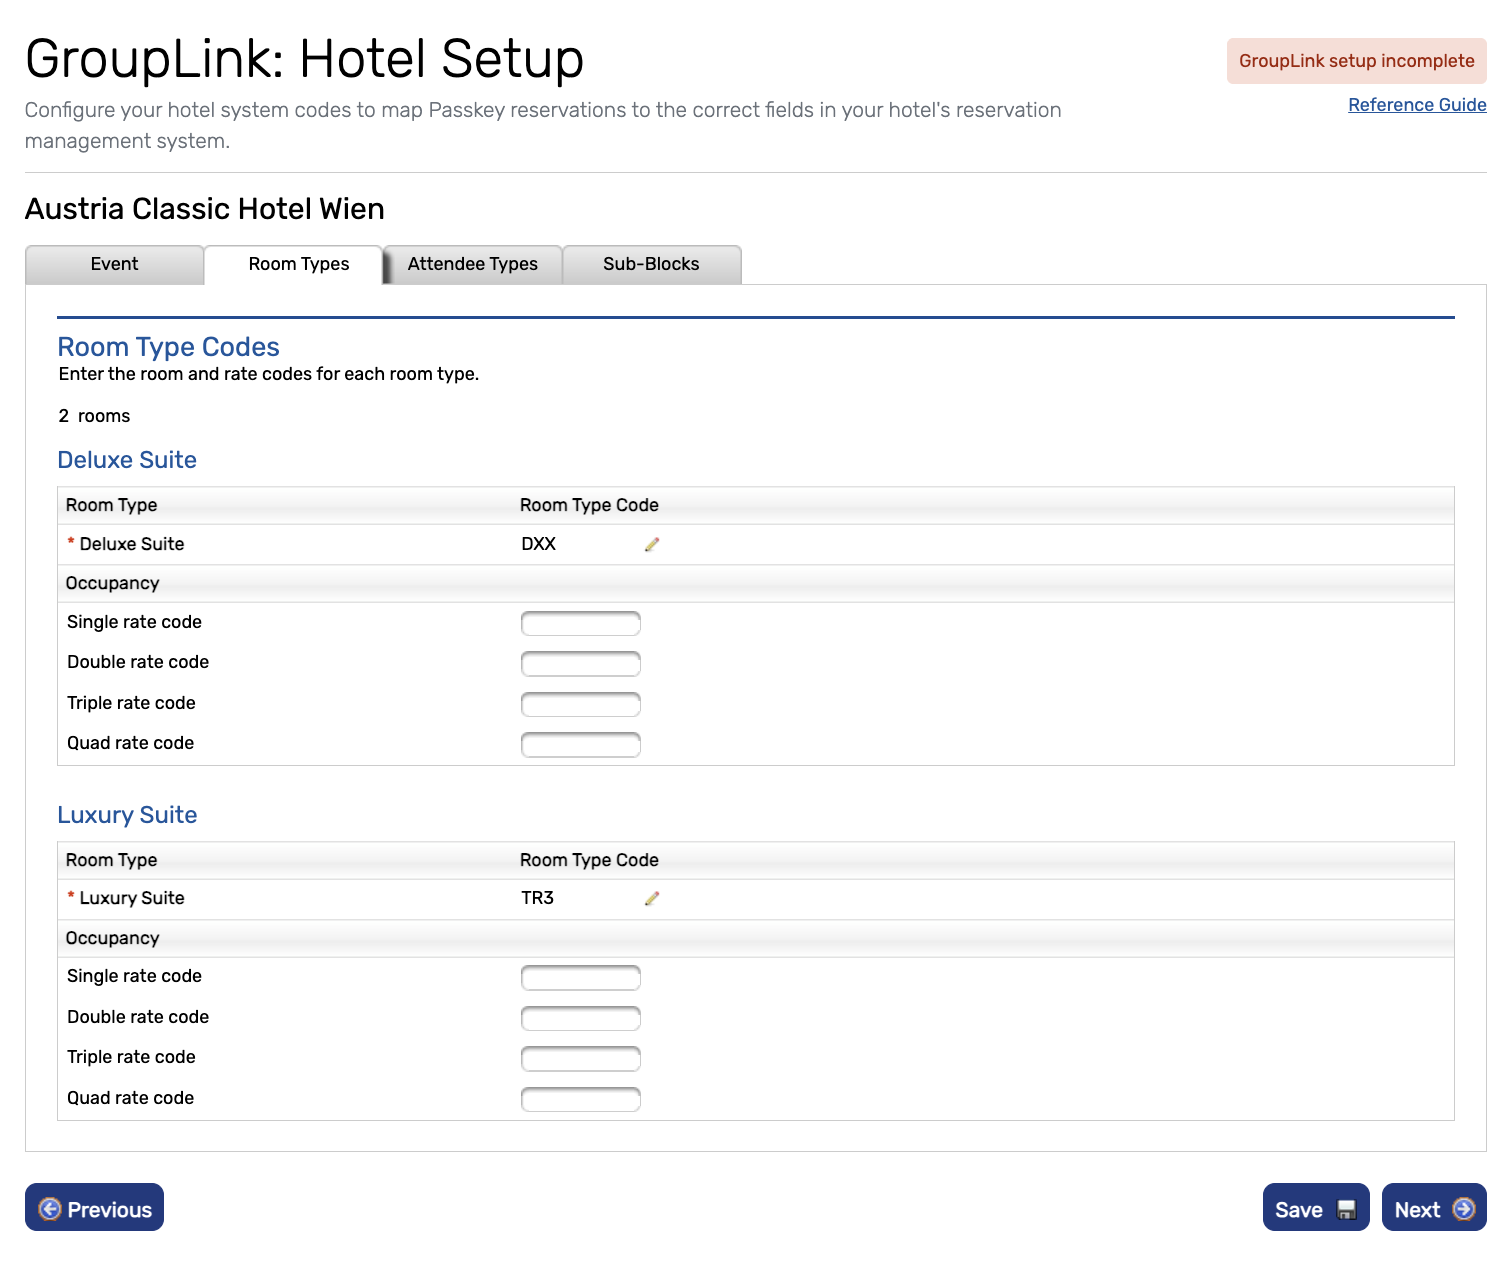Switch to the Attendee Types tab
This screenshot has height=1280, width=1510.
point(473,264)
